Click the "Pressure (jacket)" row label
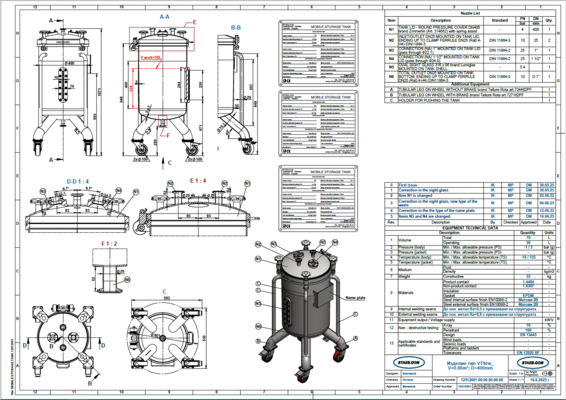 [x=413, y=252]
